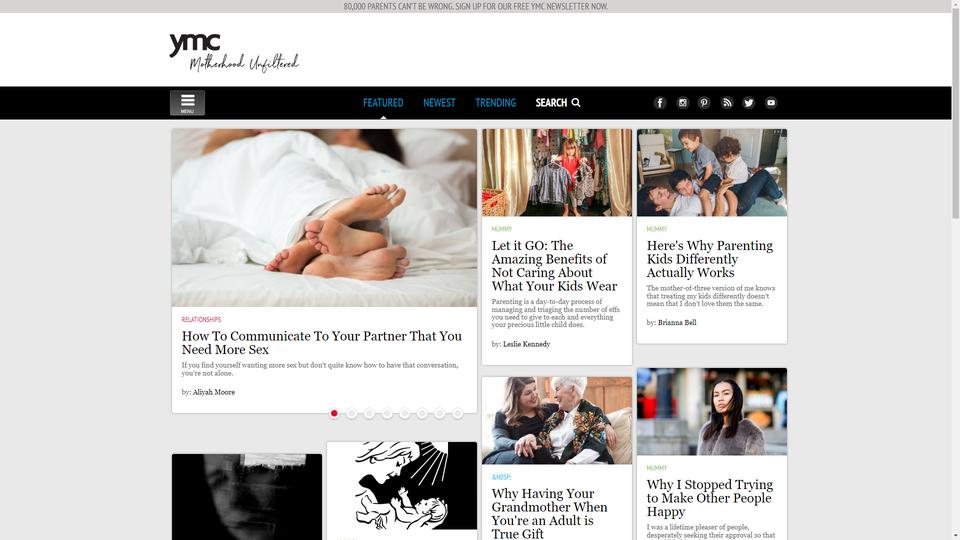Open the RSS feed icon
960x540 pixels.
pos(727,103)
